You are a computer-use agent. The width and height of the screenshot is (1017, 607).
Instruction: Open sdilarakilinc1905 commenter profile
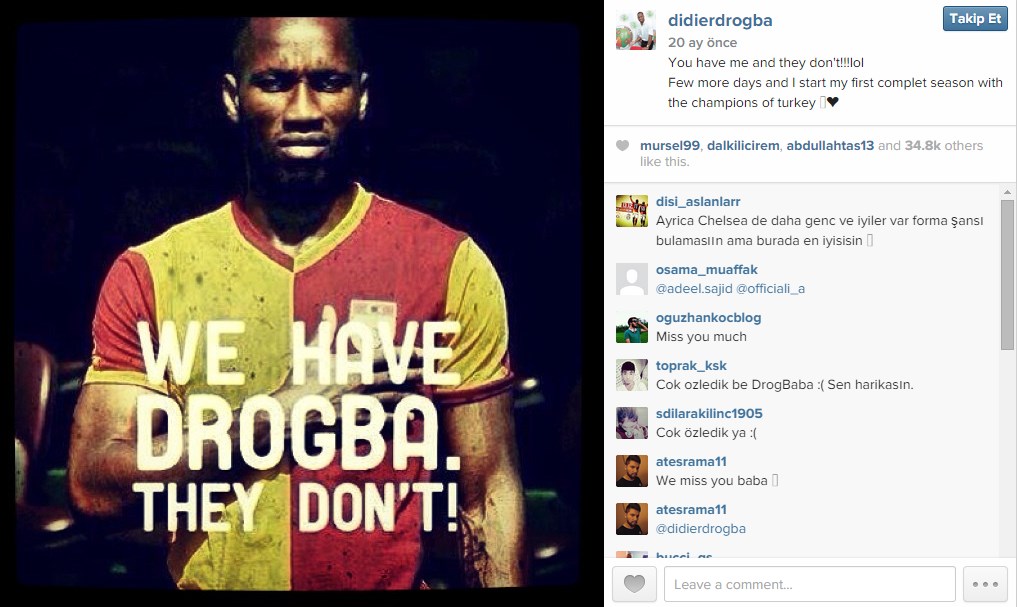[709, 414]
